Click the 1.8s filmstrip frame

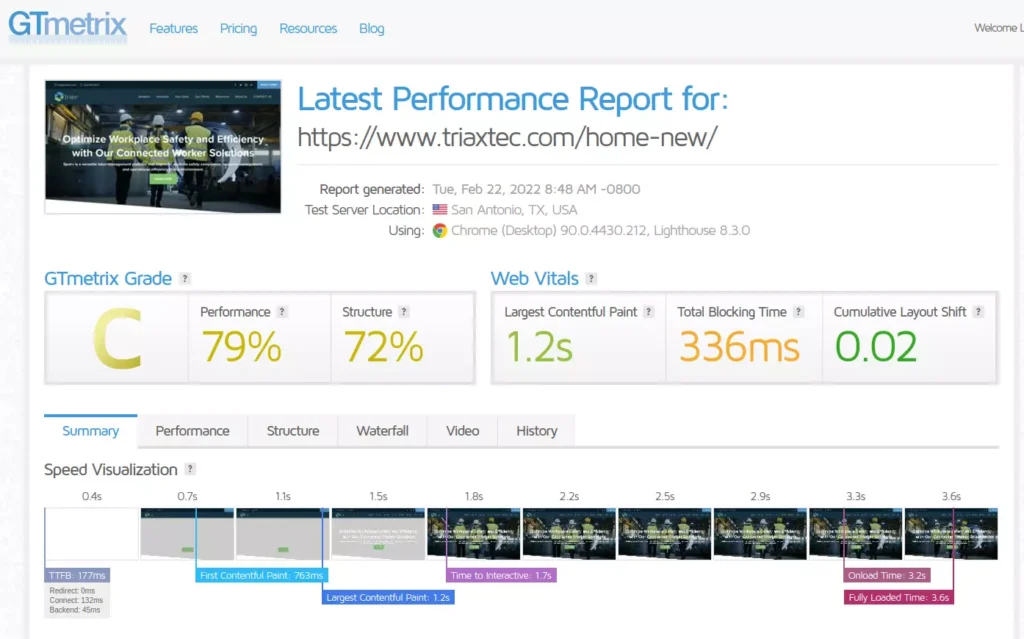[473, 534]
